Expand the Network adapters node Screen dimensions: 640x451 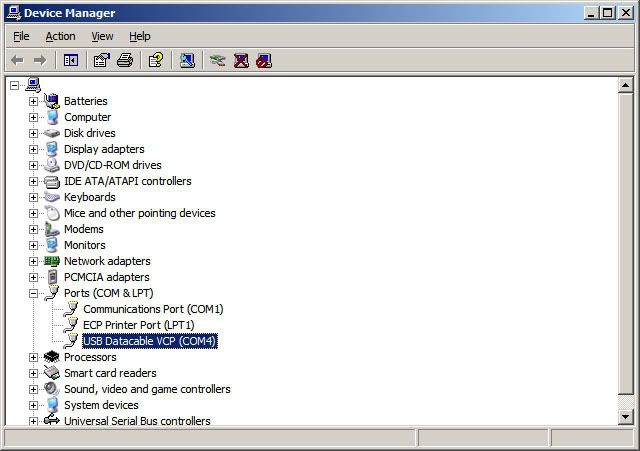click(x=33, y=261)
